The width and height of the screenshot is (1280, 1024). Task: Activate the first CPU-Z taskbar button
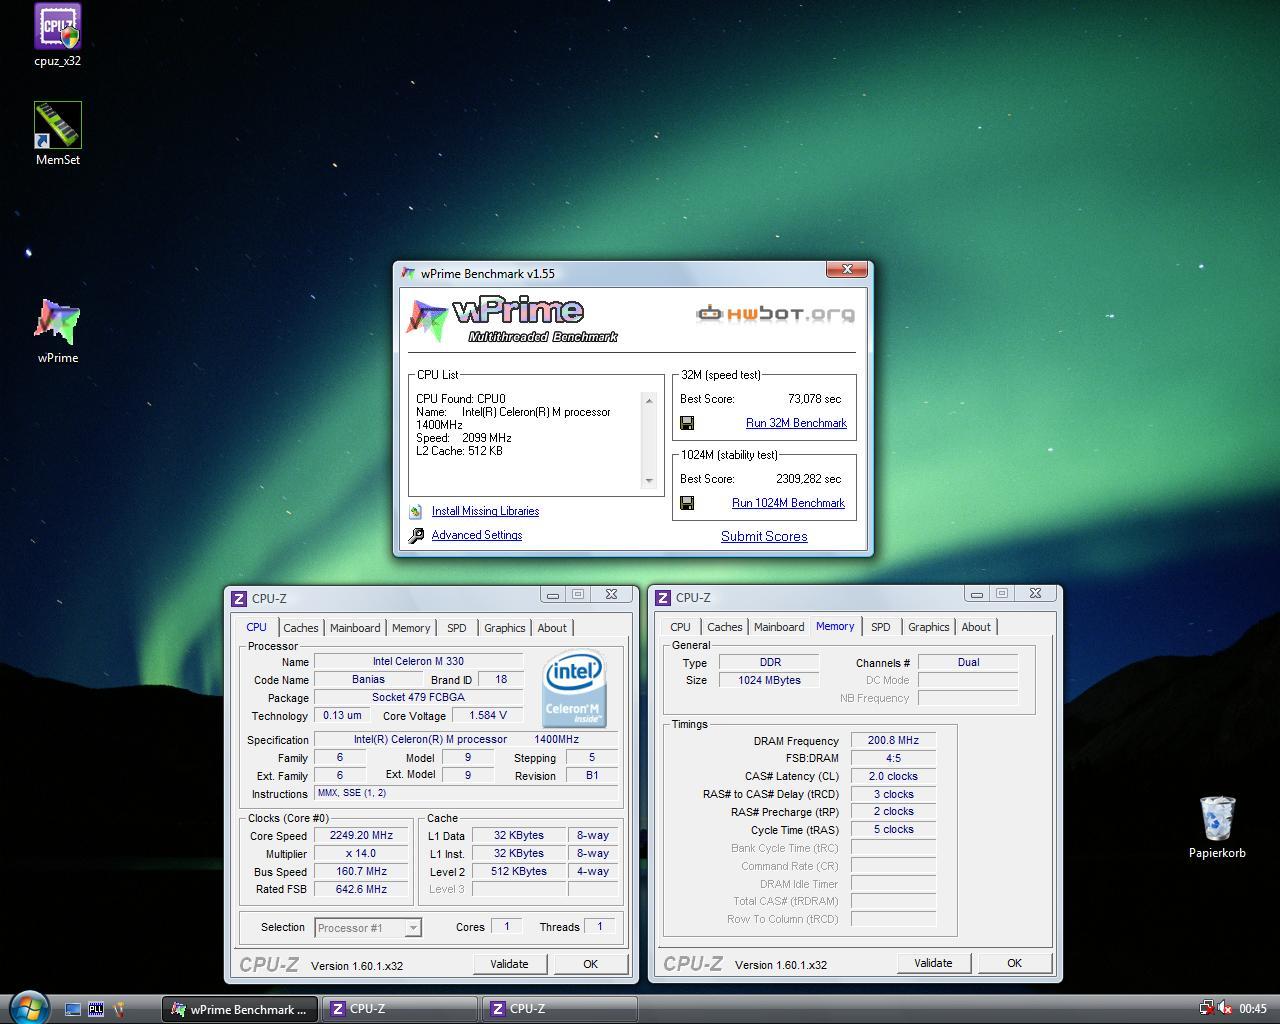[x=400, y=1009]
